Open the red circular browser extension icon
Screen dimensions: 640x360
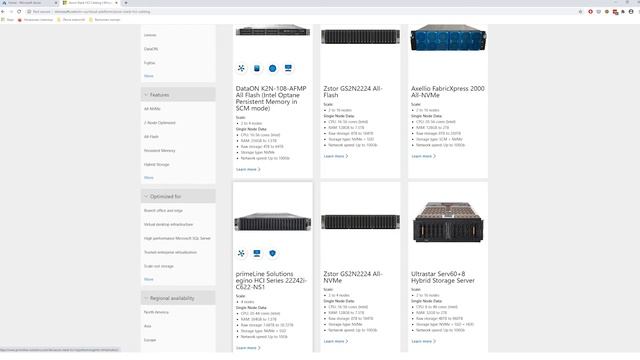click(590, 12)
